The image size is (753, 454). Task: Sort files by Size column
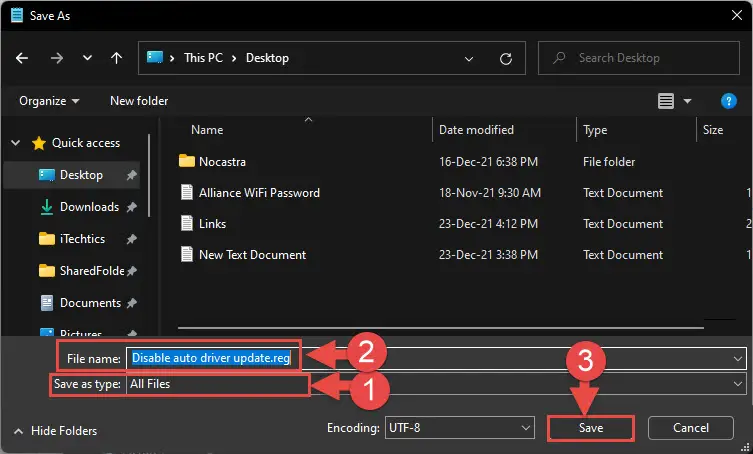(x=713, y=130)
